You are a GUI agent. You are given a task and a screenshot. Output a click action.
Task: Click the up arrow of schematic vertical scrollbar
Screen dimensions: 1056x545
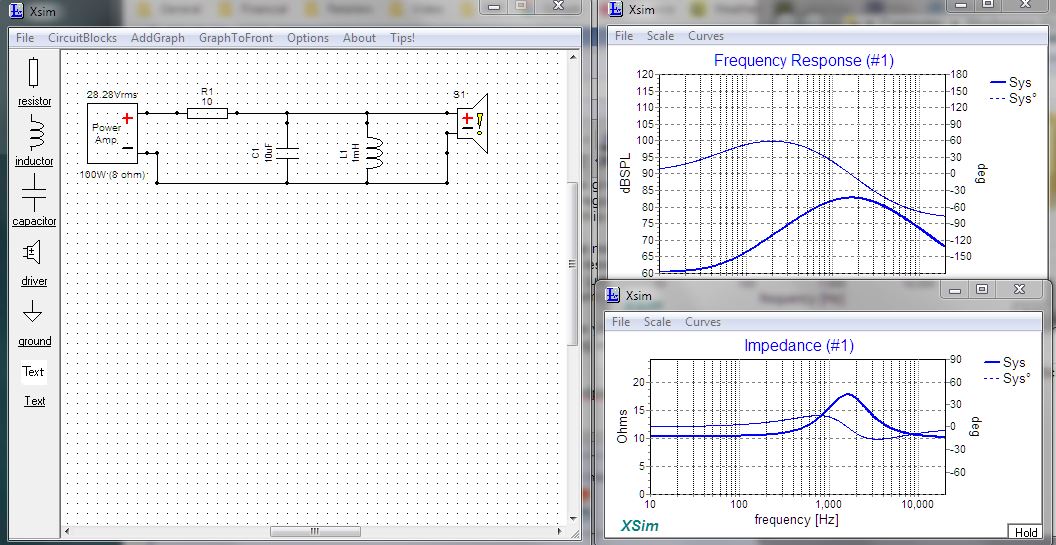coord(573,57)
